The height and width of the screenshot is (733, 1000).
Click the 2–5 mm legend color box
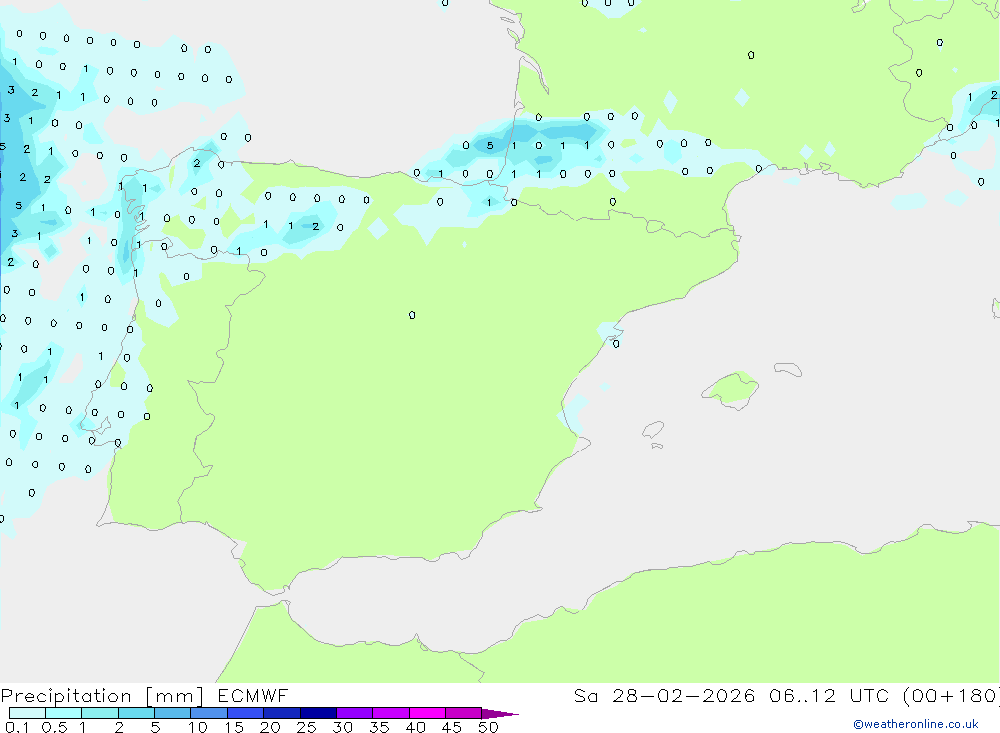coord(136,713)
